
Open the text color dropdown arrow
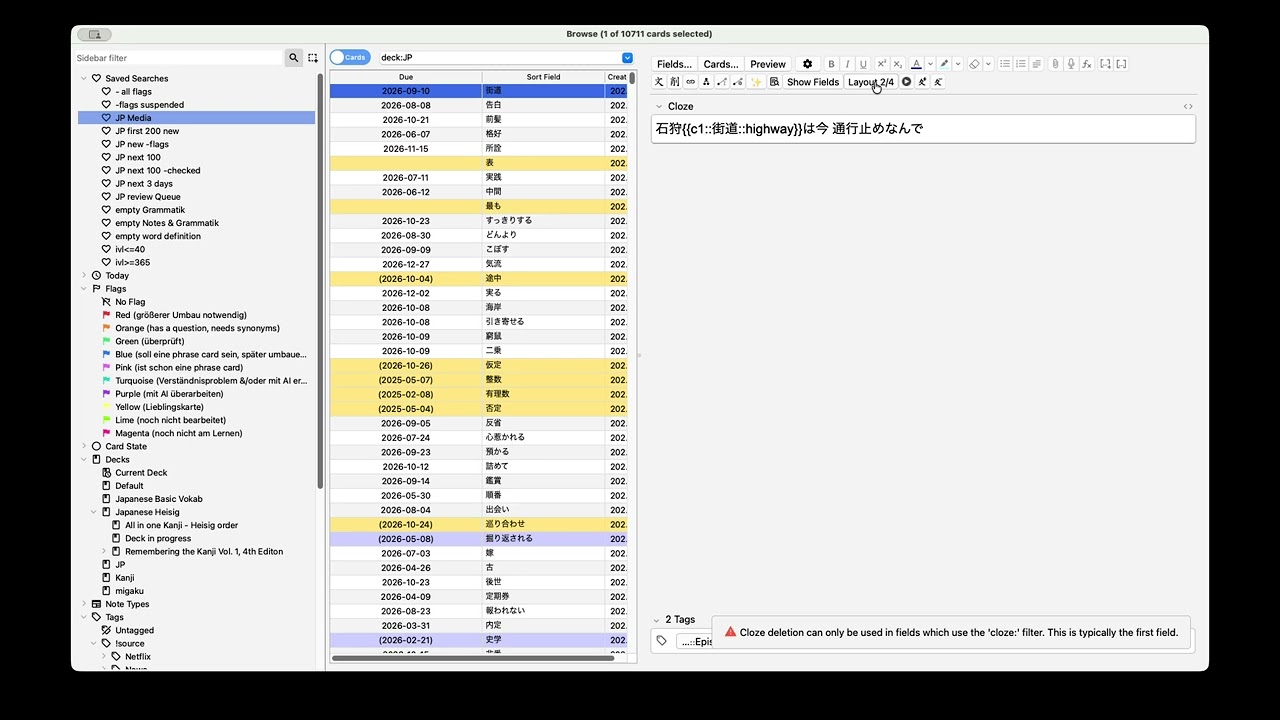click(930, 64)
